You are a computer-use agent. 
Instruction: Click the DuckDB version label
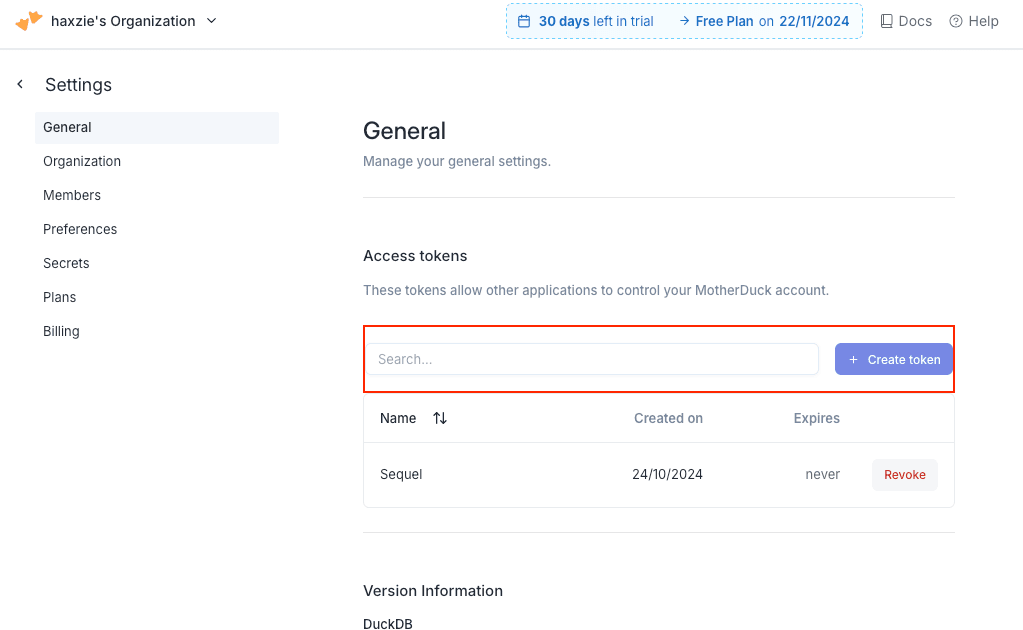click(x=388, y=624)
